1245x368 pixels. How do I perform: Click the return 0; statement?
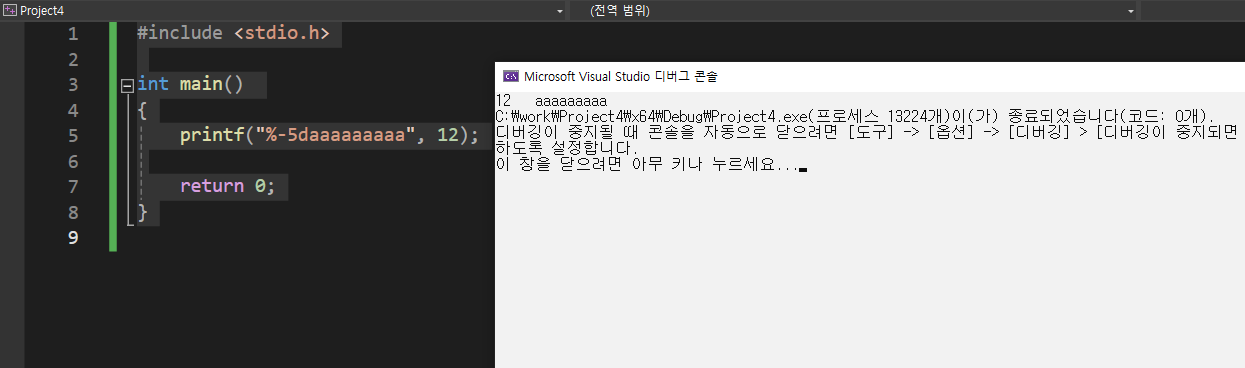click(227, 186)
